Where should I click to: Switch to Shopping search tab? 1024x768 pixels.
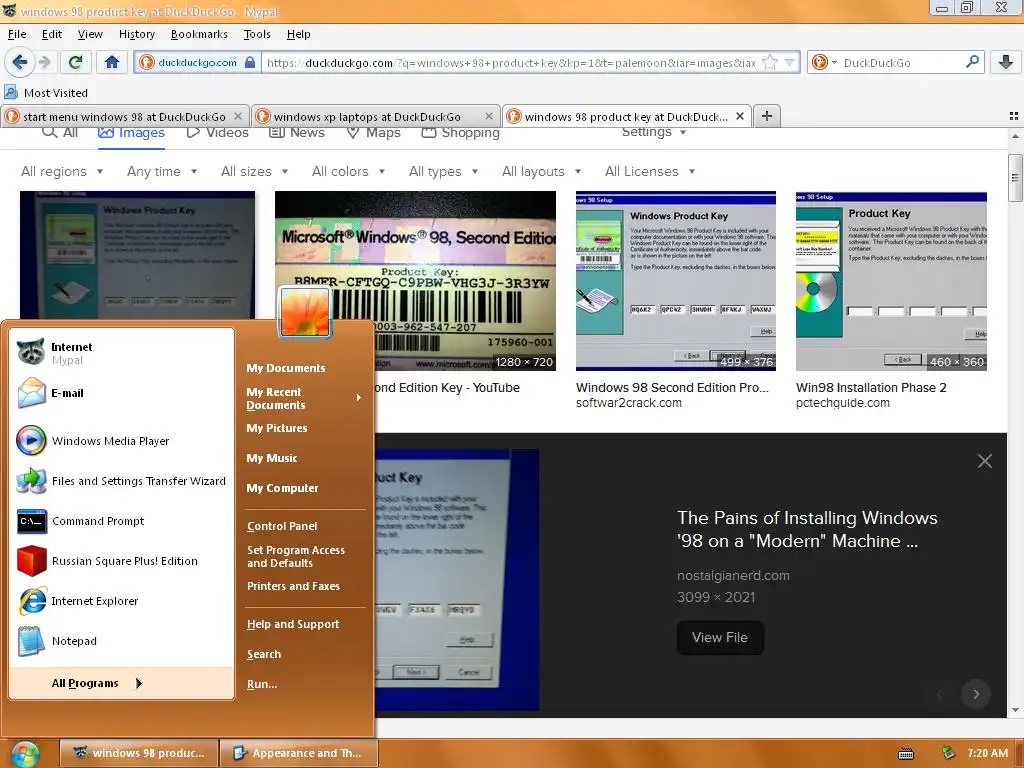point(460,133)
